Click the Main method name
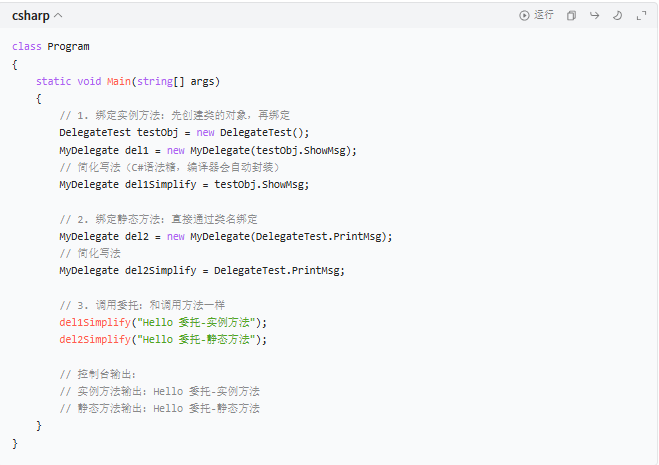 pyautogui.click(x=119, y=81)
